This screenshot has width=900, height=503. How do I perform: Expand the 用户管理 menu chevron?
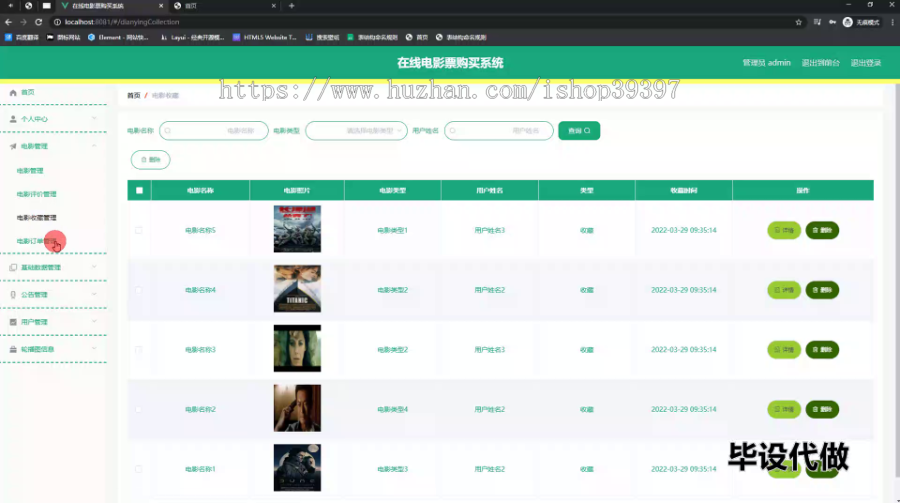tap(94, 322)
